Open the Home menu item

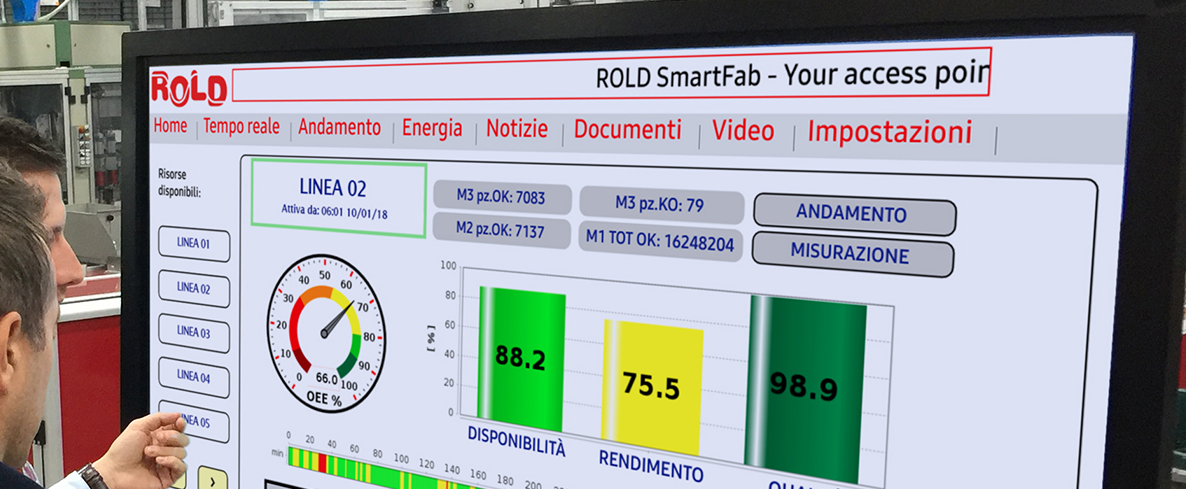pos(170,125)
